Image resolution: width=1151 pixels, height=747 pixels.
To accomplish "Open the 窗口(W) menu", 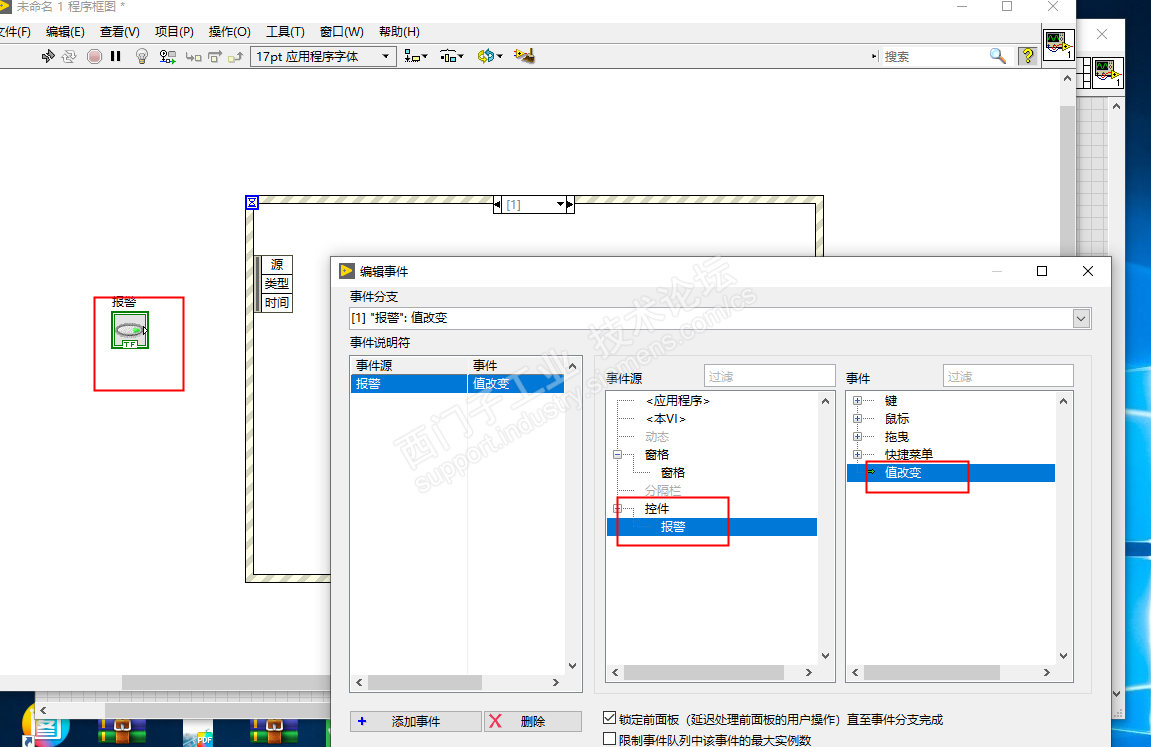I will (x=341, y=32).
